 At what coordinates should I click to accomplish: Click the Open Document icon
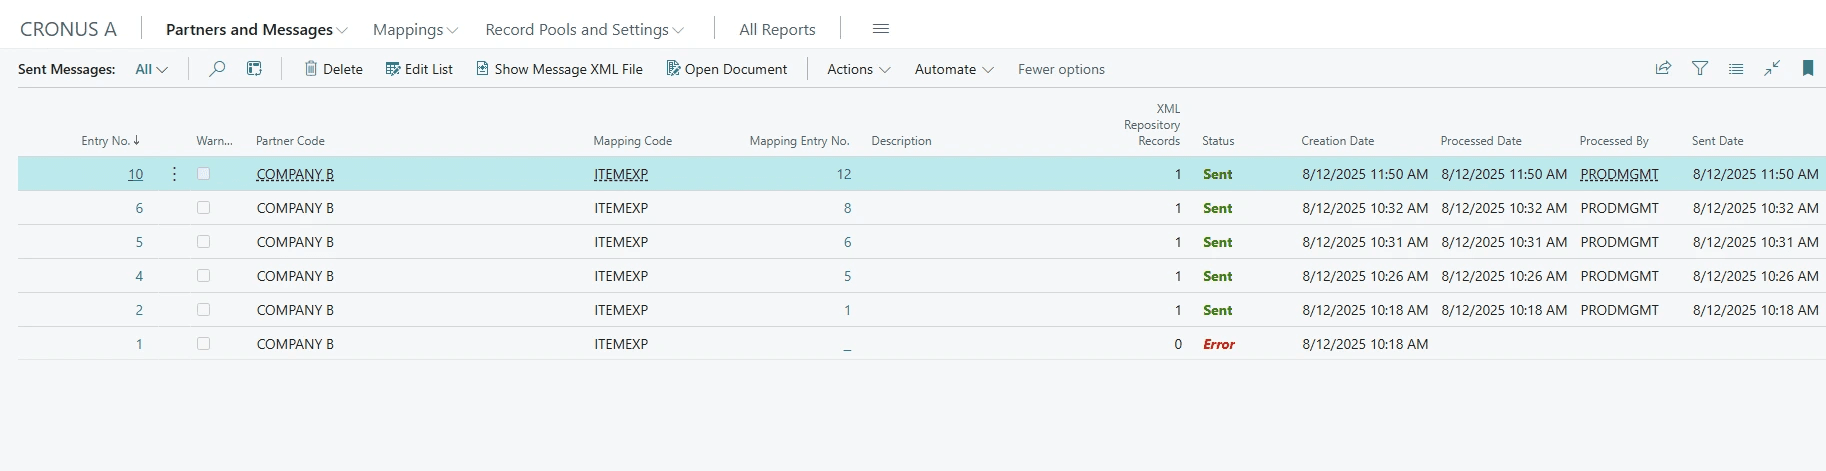673,69
